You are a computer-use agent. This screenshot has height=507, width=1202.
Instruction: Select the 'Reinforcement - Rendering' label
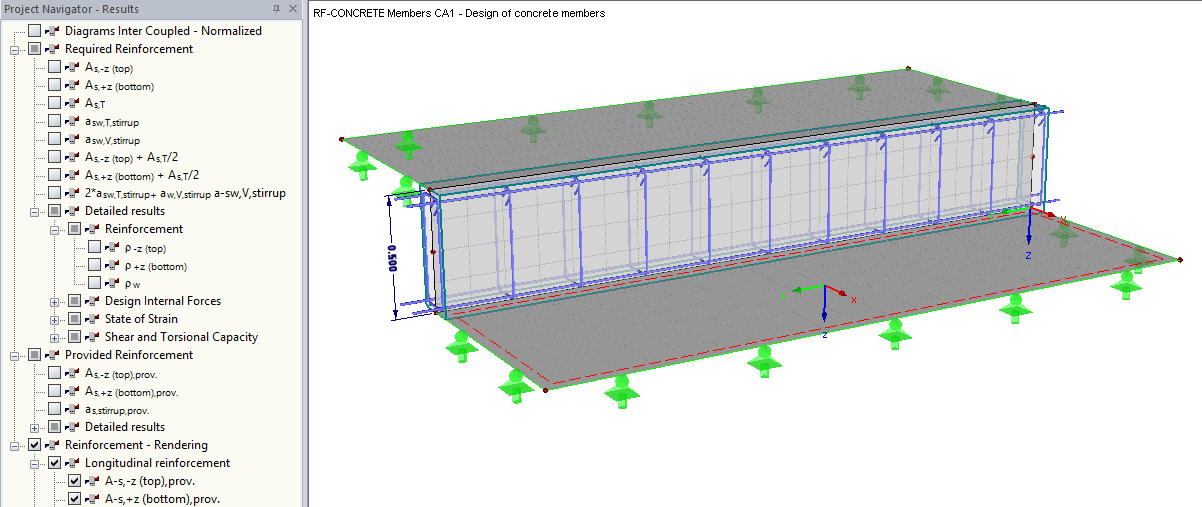(137, 445)
